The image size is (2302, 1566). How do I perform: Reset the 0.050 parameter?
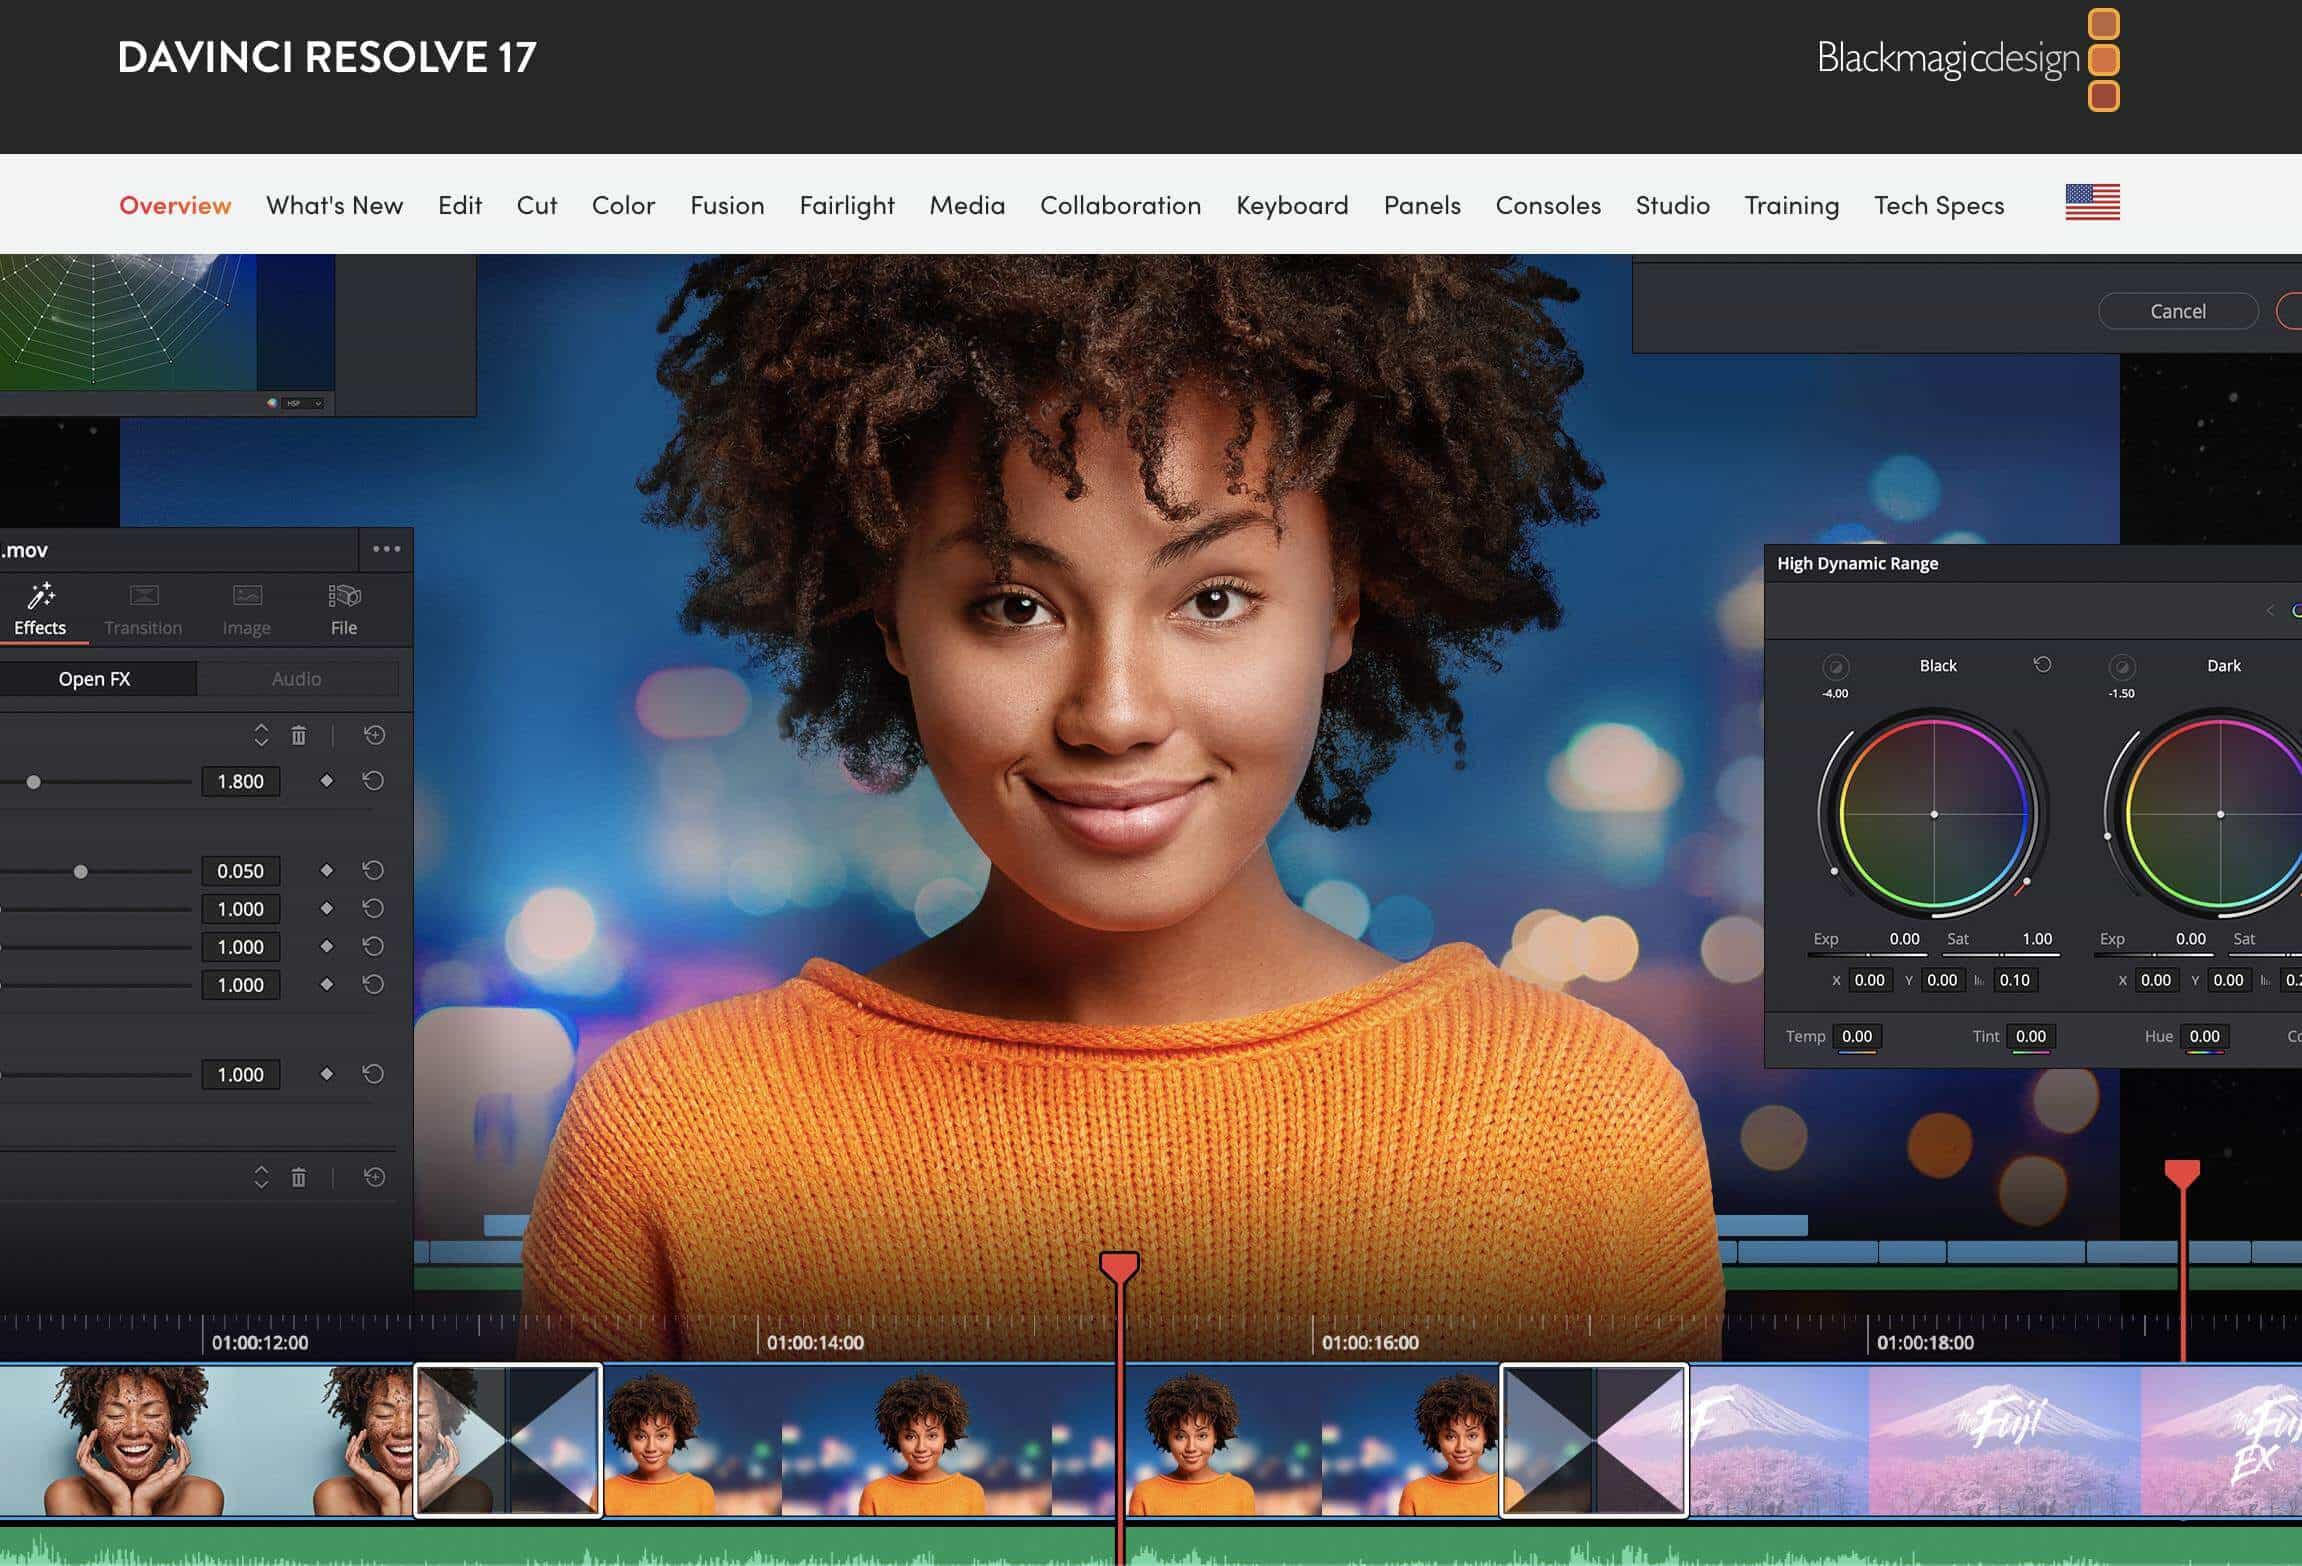pos(373,871)
